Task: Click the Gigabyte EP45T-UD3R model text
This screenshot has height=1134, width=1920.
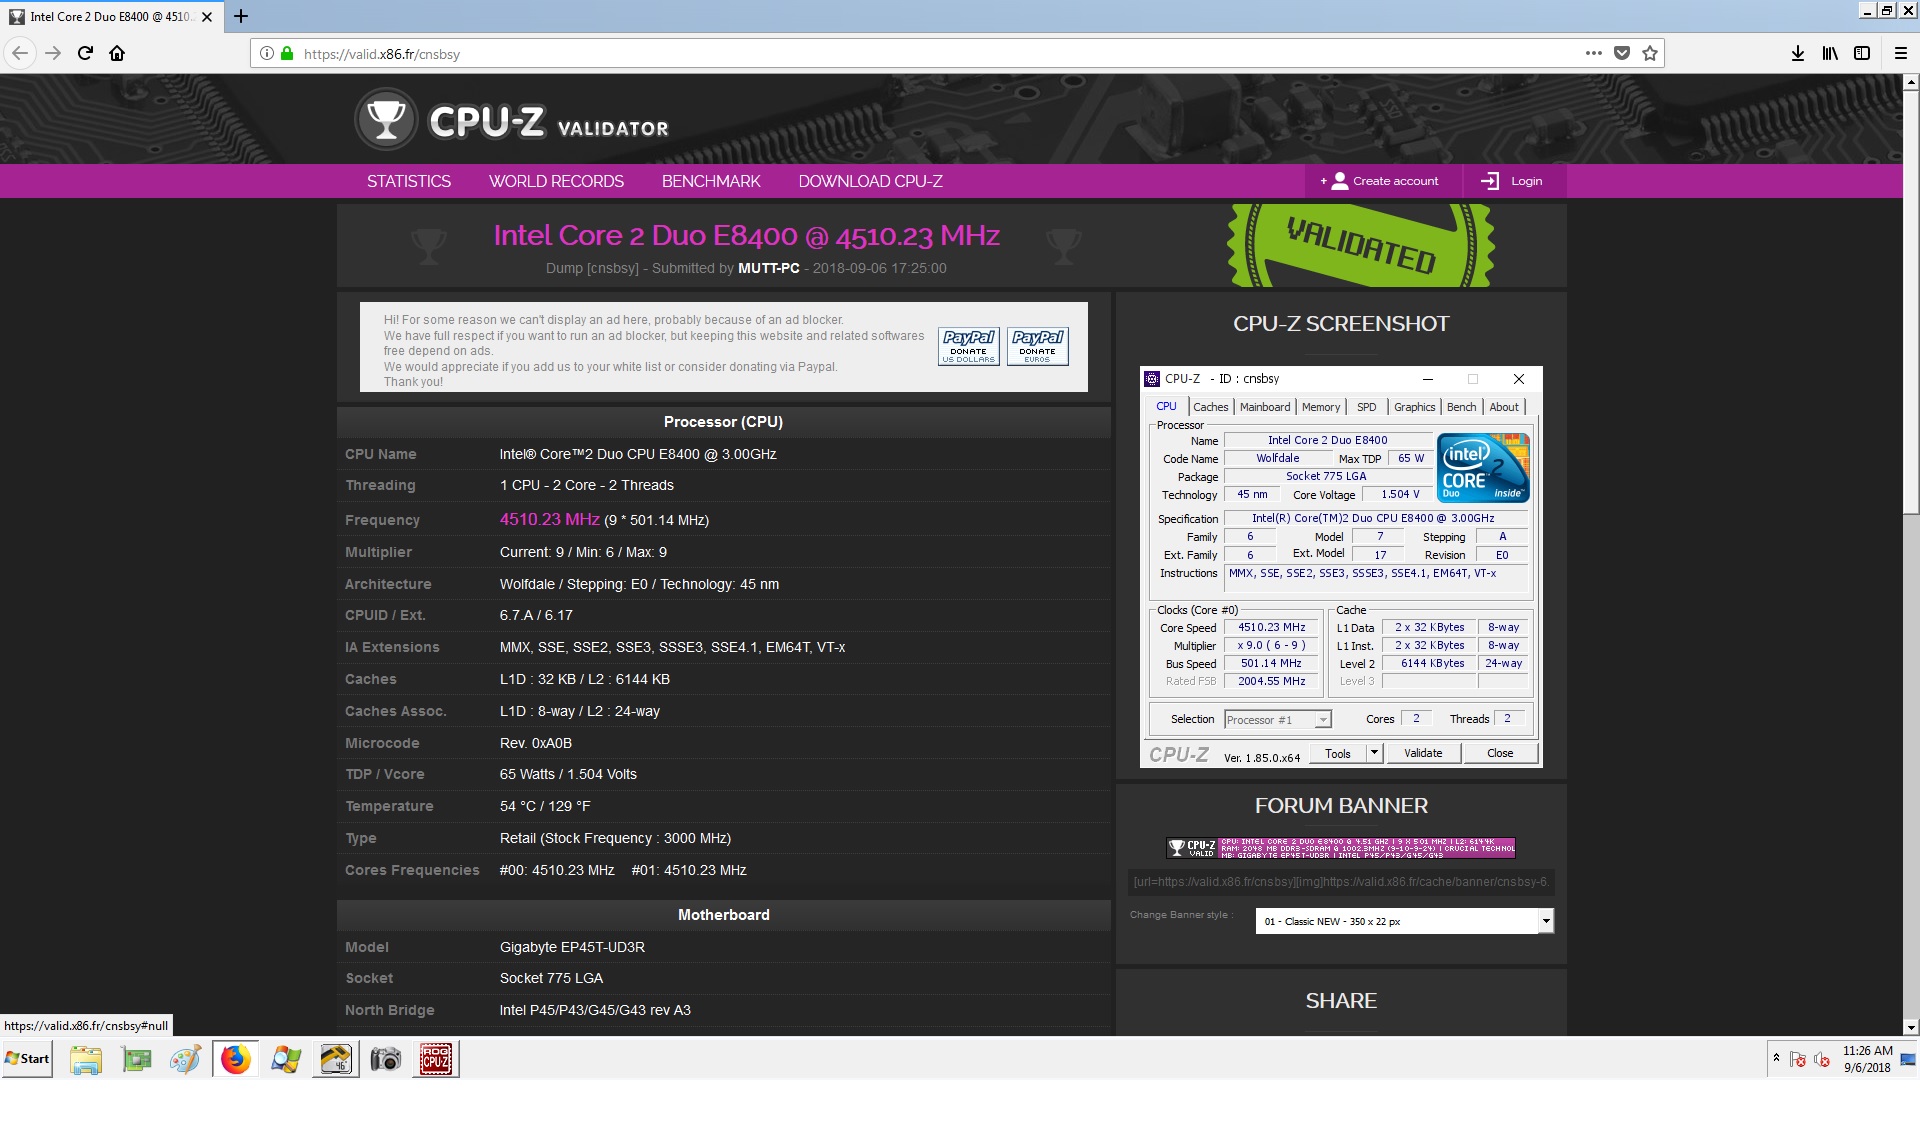Action: point(572,947)
